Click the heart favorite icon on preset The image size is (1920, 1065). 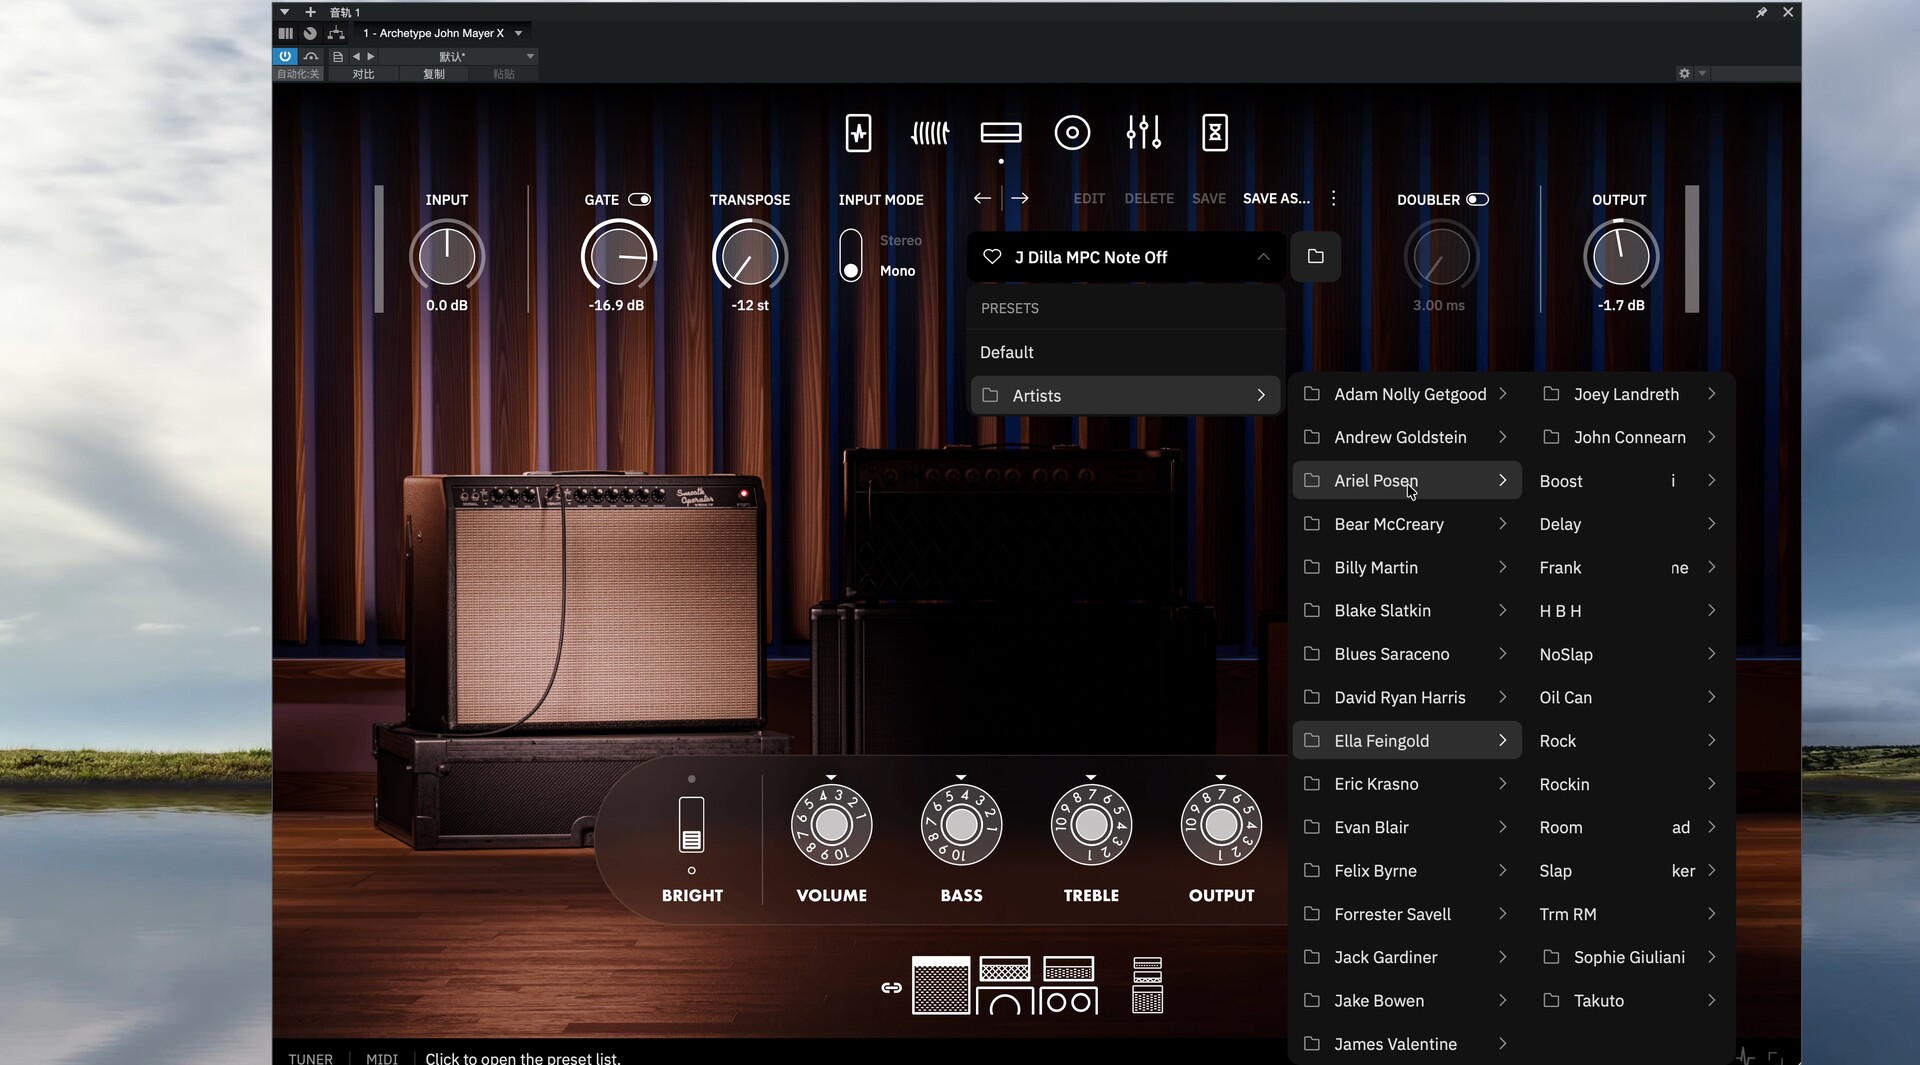coord(992,257)
